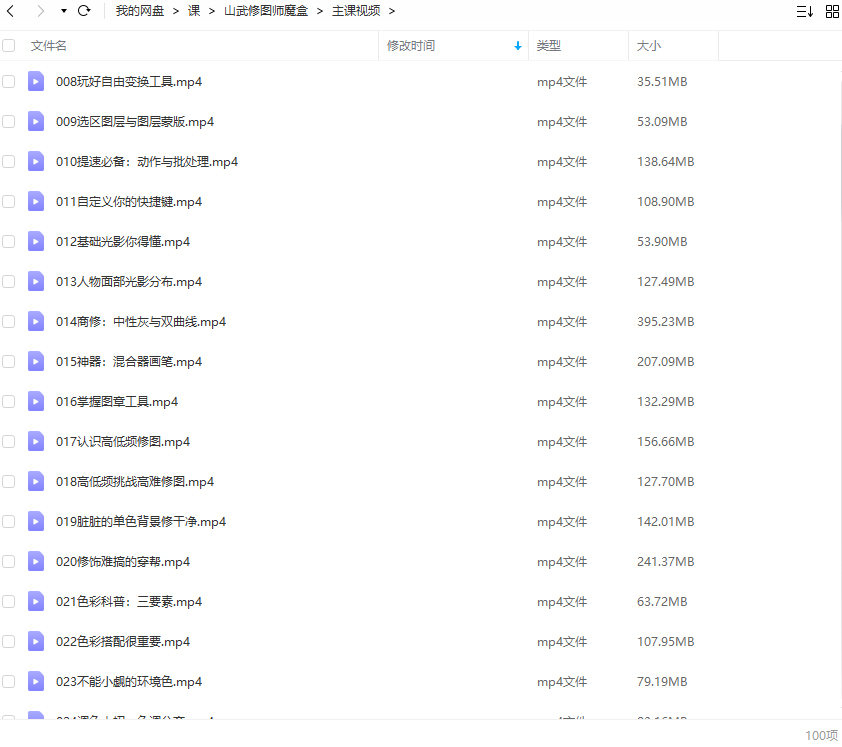Click mp4文件 type in 015神器 row

[562, 361]
